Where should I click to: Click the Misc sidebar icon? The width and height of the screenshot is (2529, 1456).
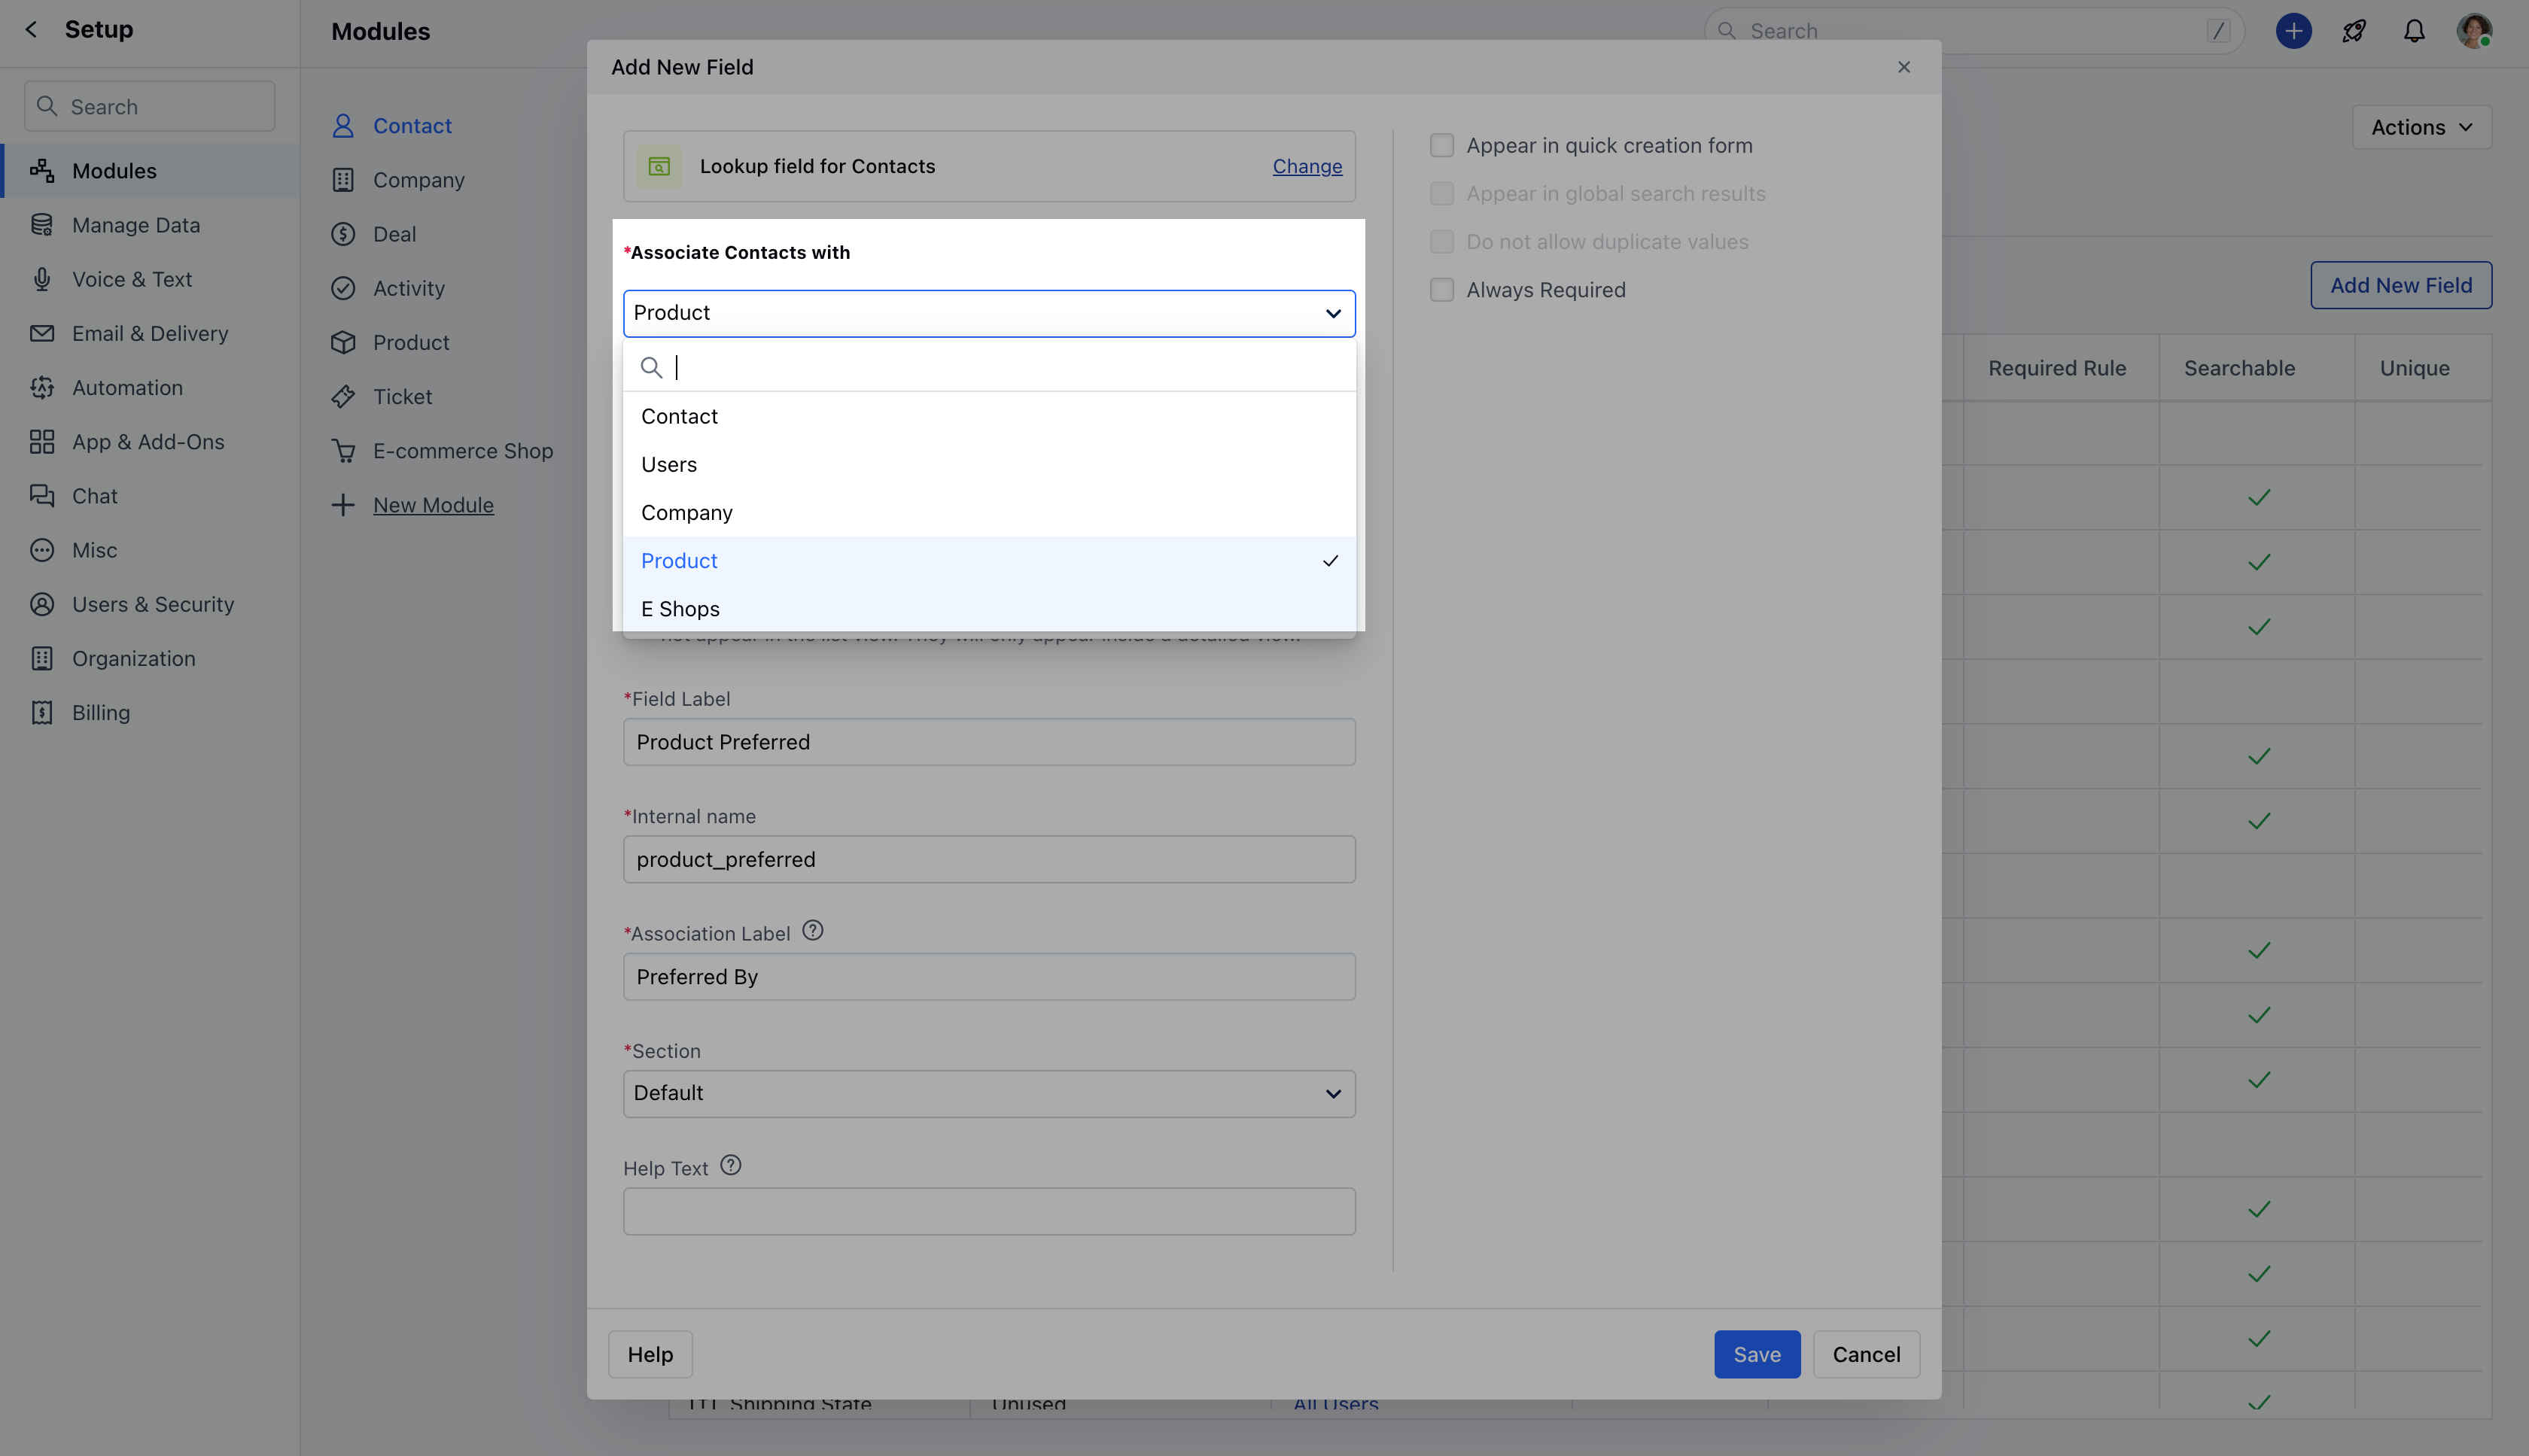point(42,550)
